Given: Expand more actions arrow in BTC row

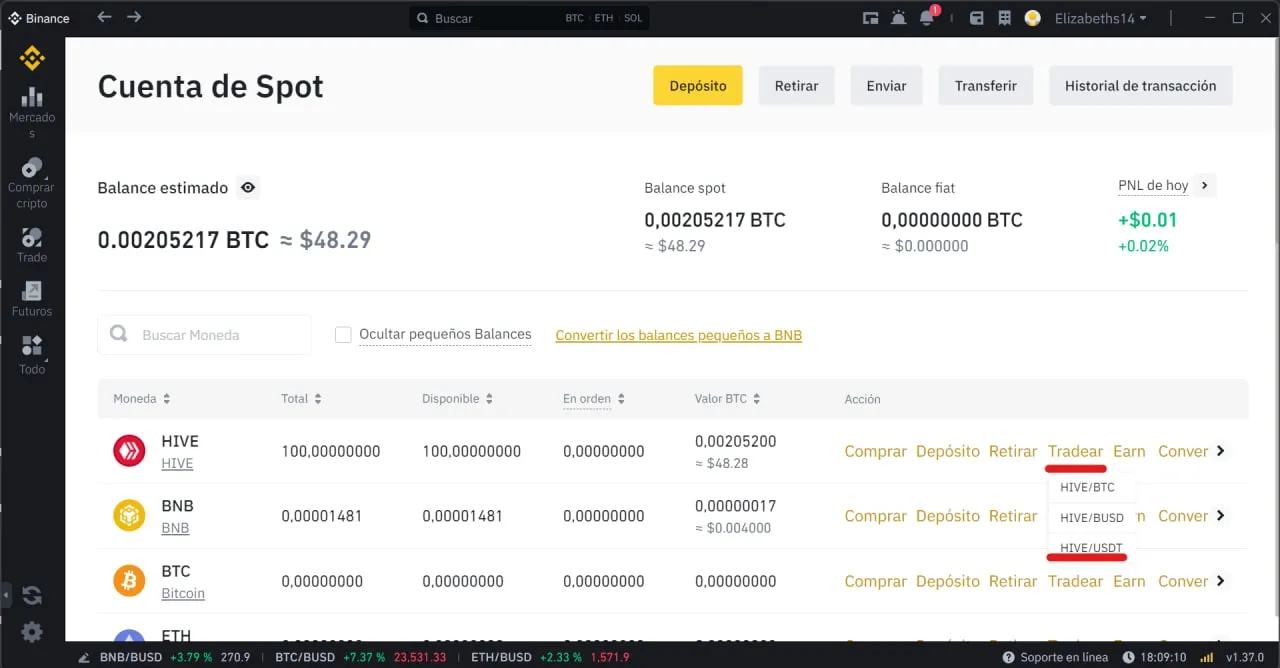Looking at the screenshot, I should tap(1220, 581).
